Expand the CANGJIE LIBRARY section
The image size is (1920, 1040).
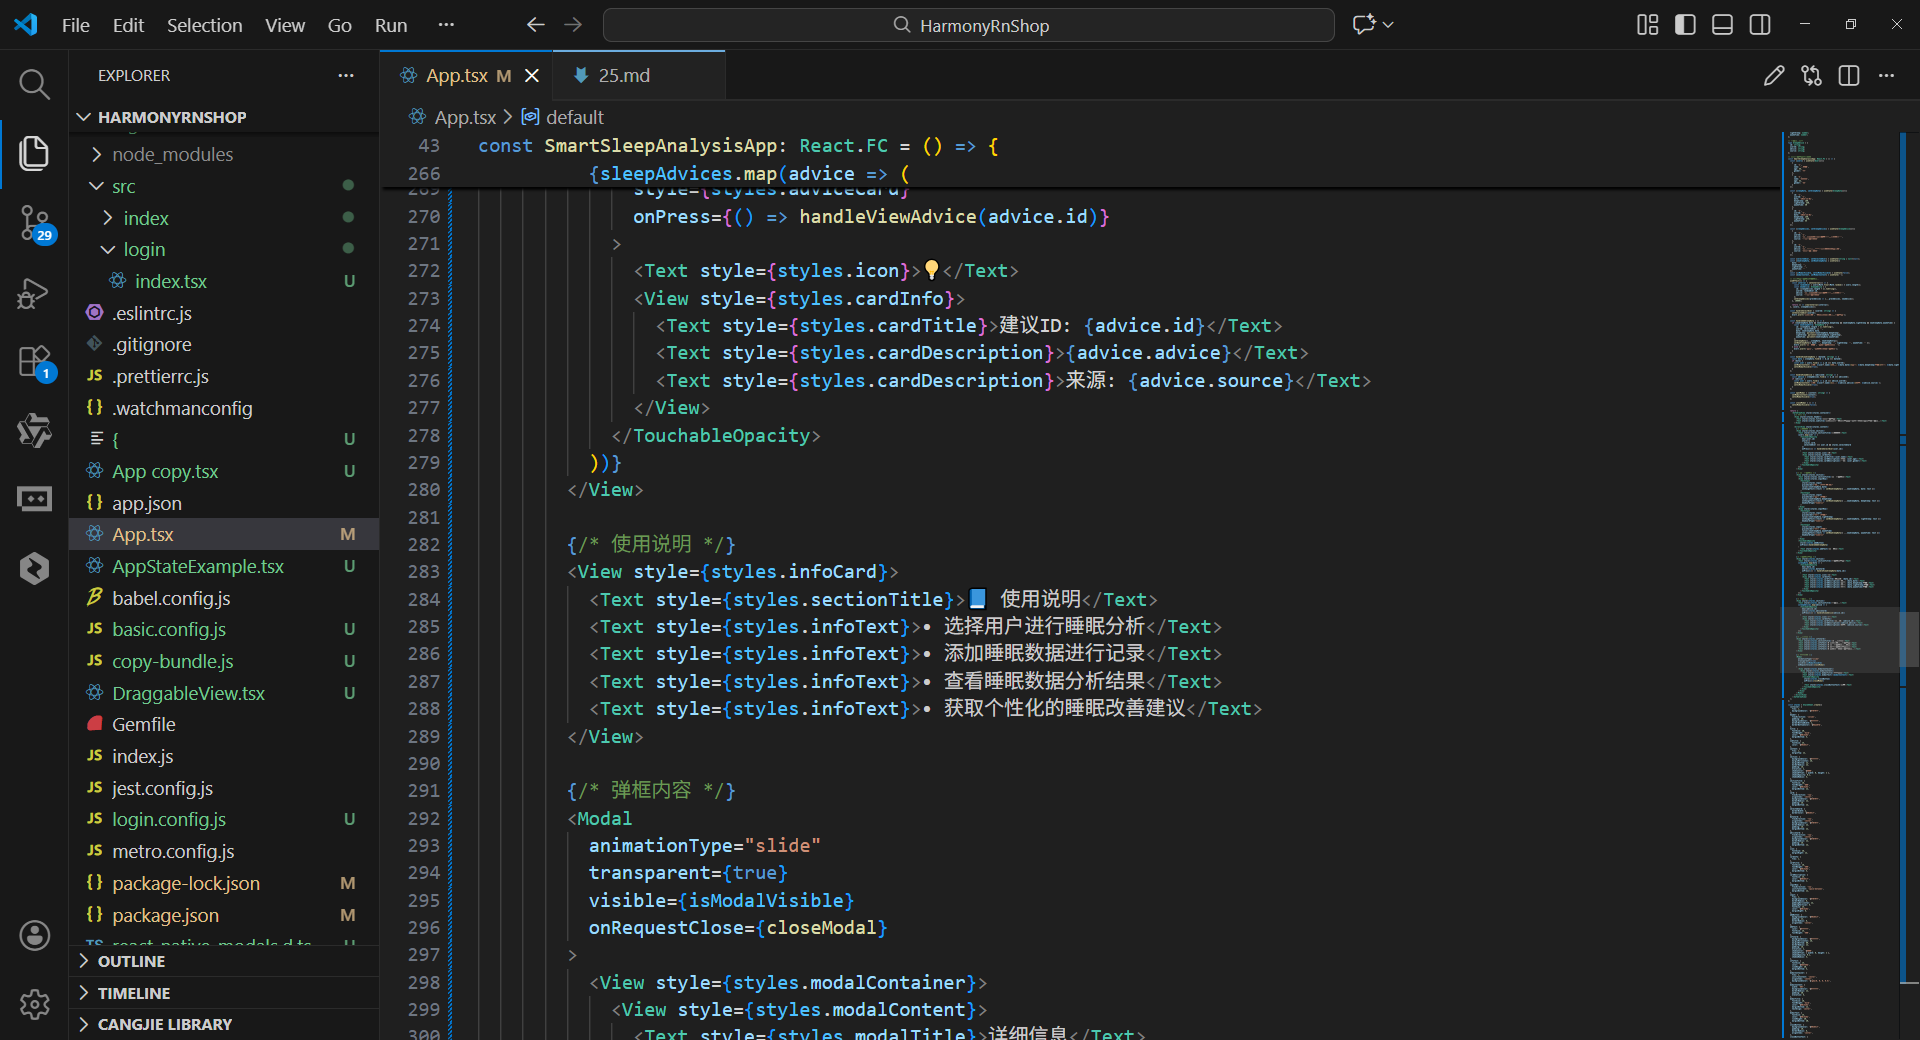[x=224, y=1024]
